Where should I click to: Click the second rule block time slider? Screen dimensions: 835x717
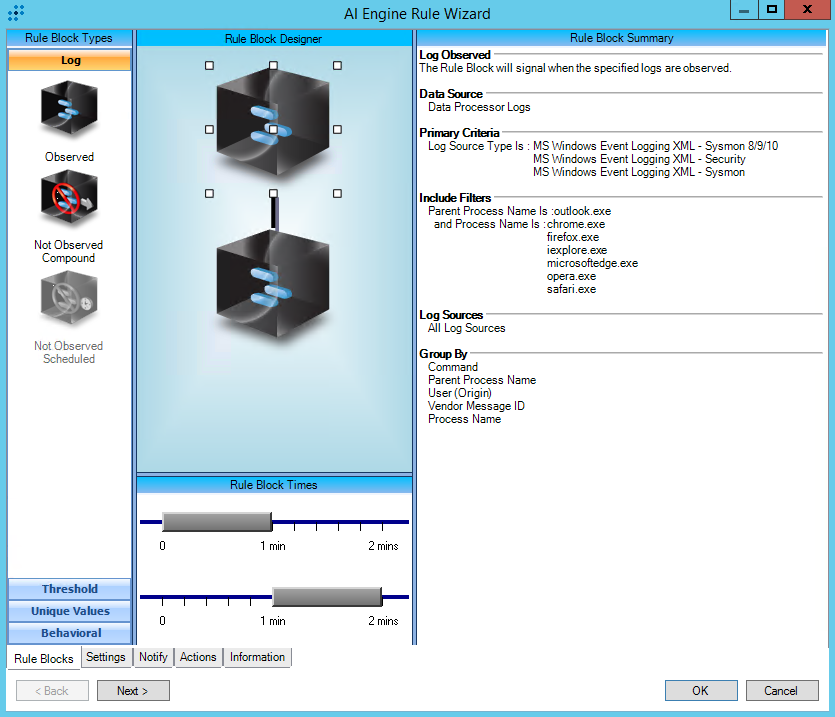tap(327, 597)
